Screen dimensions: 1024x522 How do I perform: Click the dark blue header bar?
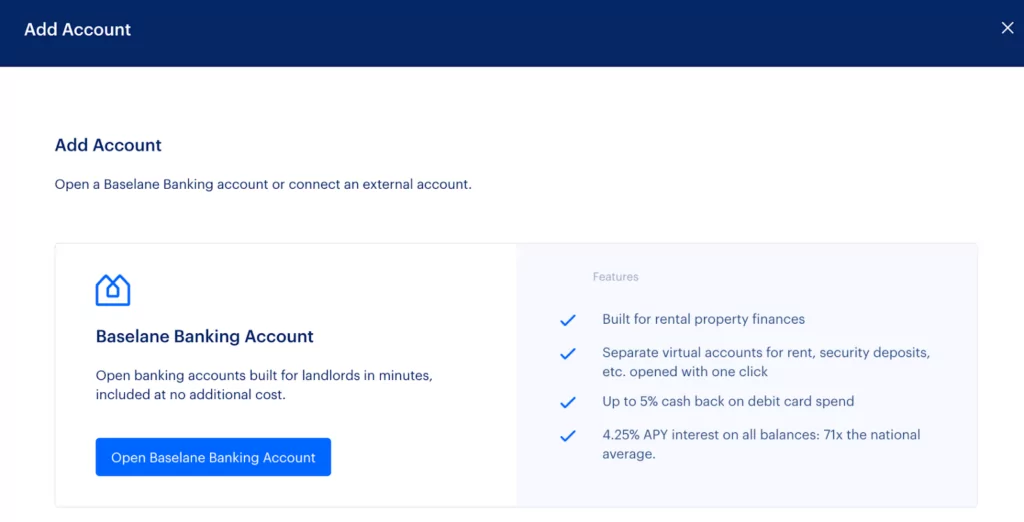pyautogui.click(x=512, y=33)
